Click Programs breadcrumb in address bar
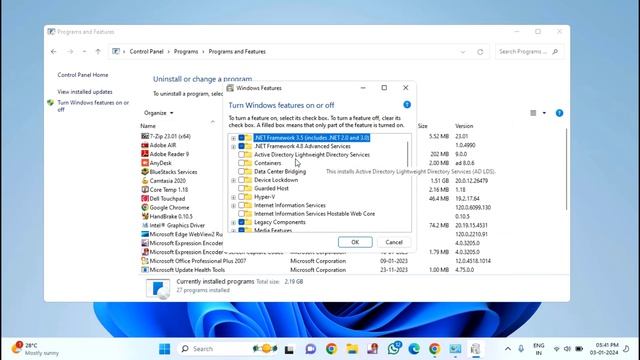This screenshot has width=640, height=360. click(x=186, y=52)
